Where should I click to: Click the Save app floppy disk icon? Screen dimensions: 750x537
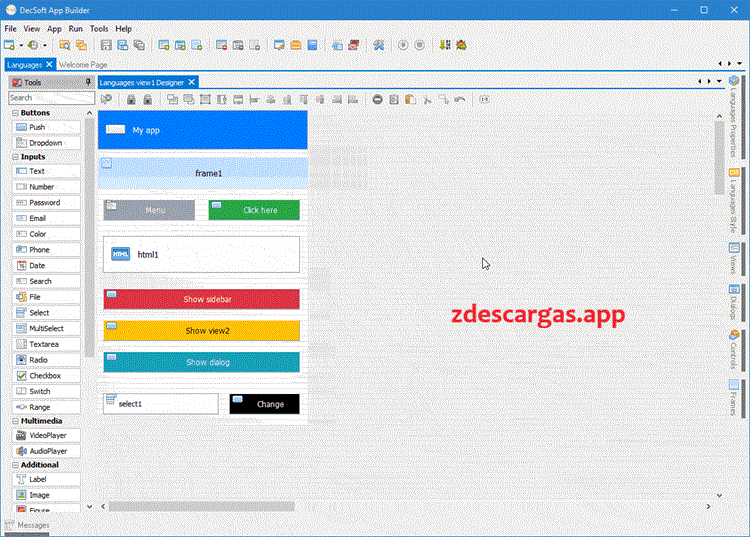point(106,45)
